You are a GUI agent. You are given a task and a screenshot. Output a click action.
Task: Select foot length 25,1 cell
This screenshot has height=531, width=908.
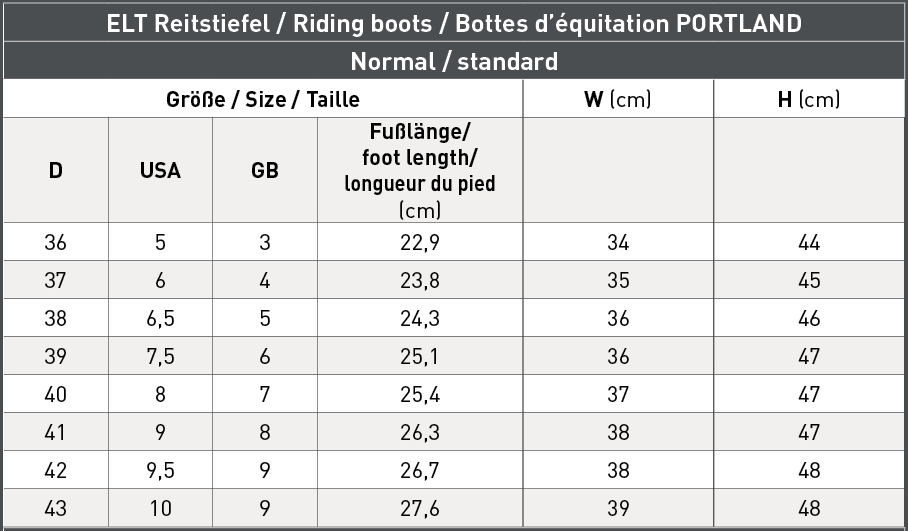tap(420, 356)
